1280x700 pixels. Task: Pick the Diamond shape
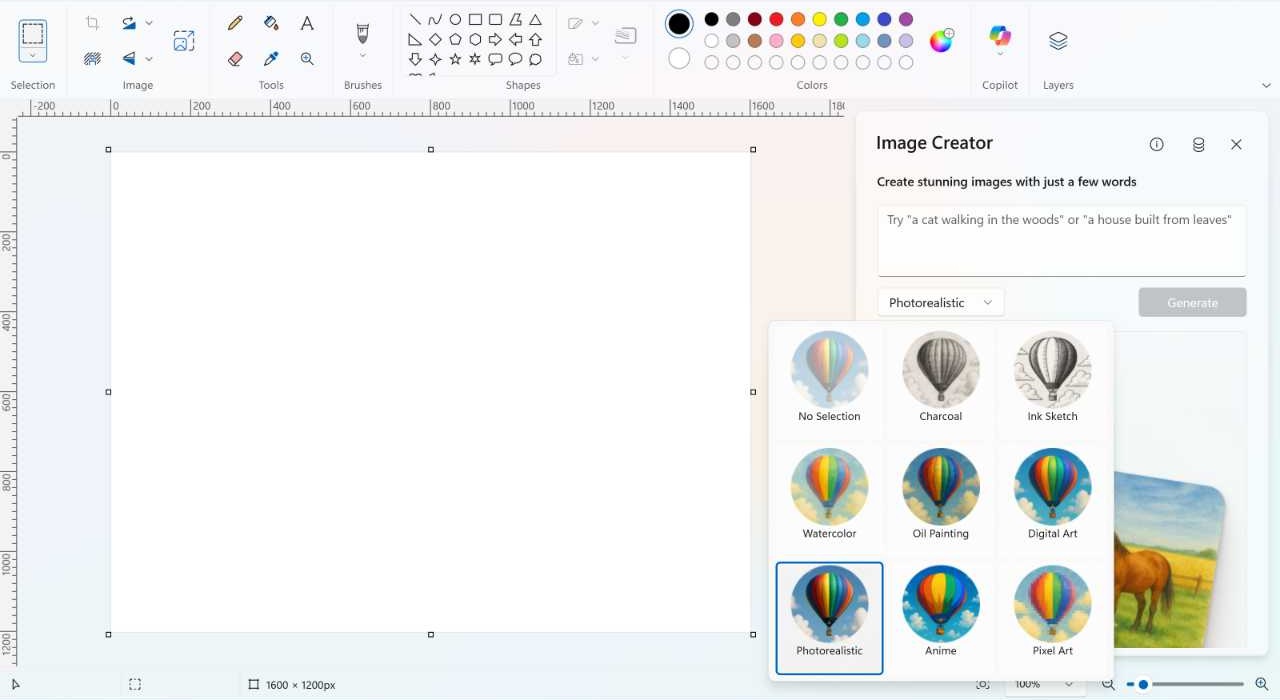point(435,39)
